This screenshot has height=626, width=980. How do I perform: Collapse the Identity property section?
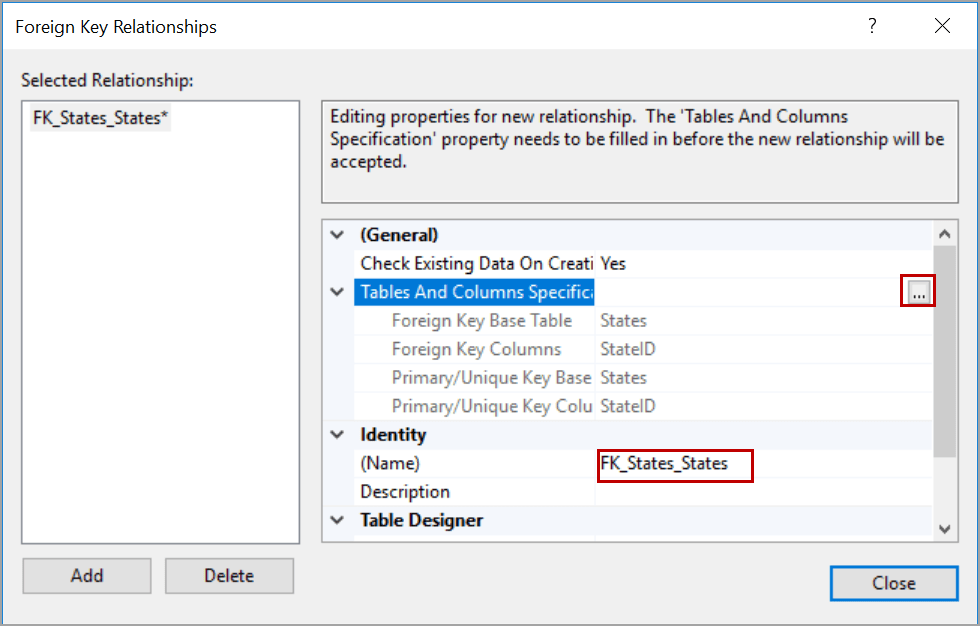tap(337, 434)
